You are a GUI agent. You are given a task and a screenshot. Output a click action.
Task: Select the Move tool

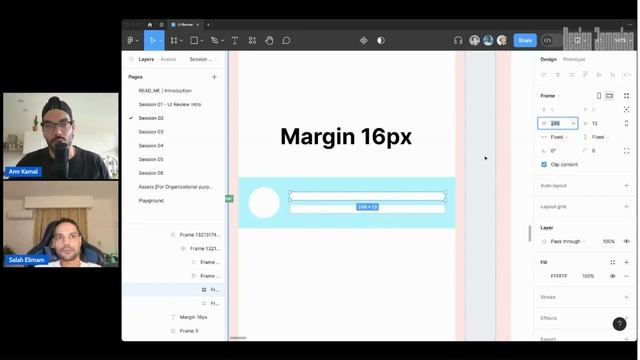152,40
